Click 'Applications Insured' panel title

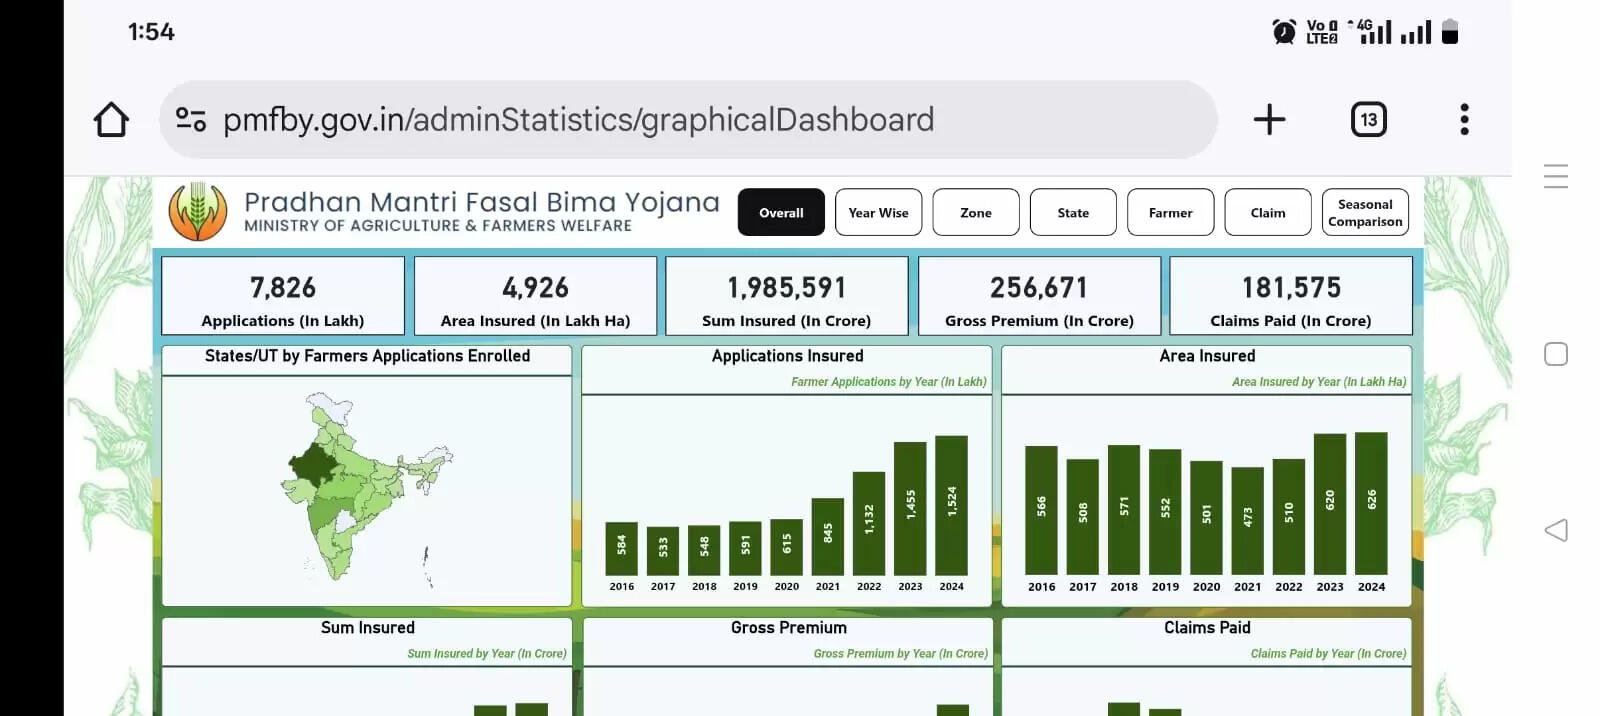tap(787, 356)
